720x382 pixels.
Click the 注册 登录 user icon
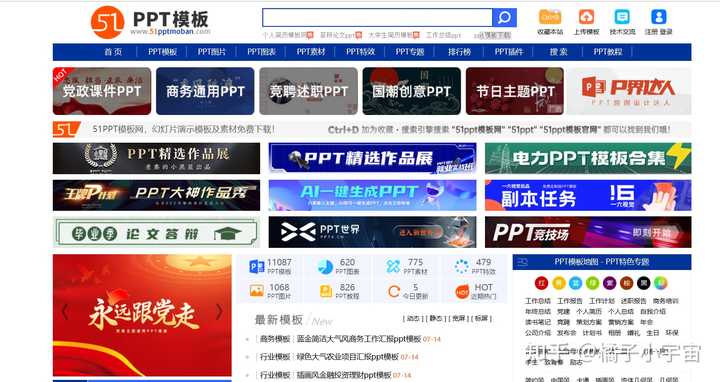[x=658, y=17]
